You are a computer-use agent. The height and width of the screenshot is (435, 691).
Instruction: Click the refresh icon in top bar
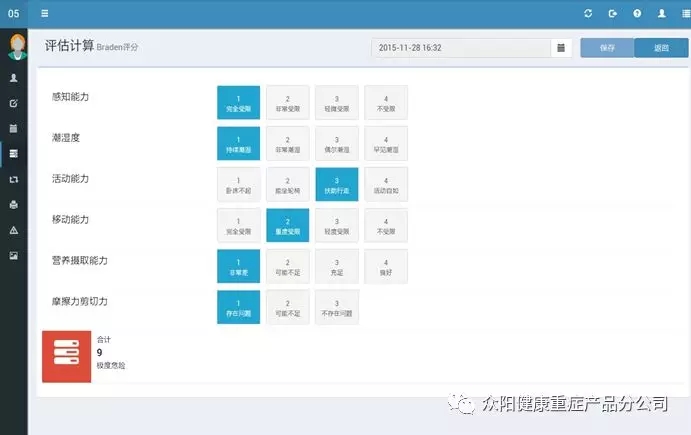(588, 14)
